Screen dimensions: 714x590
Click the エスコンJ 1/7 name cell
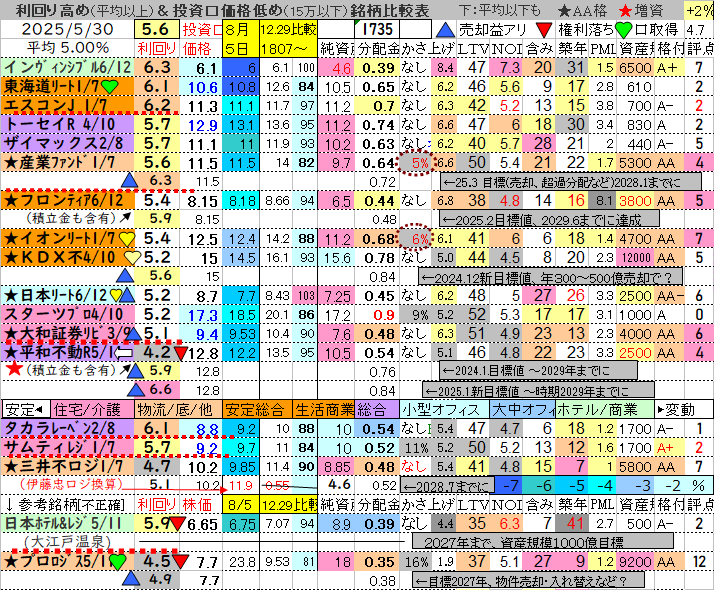click(67, 105)
